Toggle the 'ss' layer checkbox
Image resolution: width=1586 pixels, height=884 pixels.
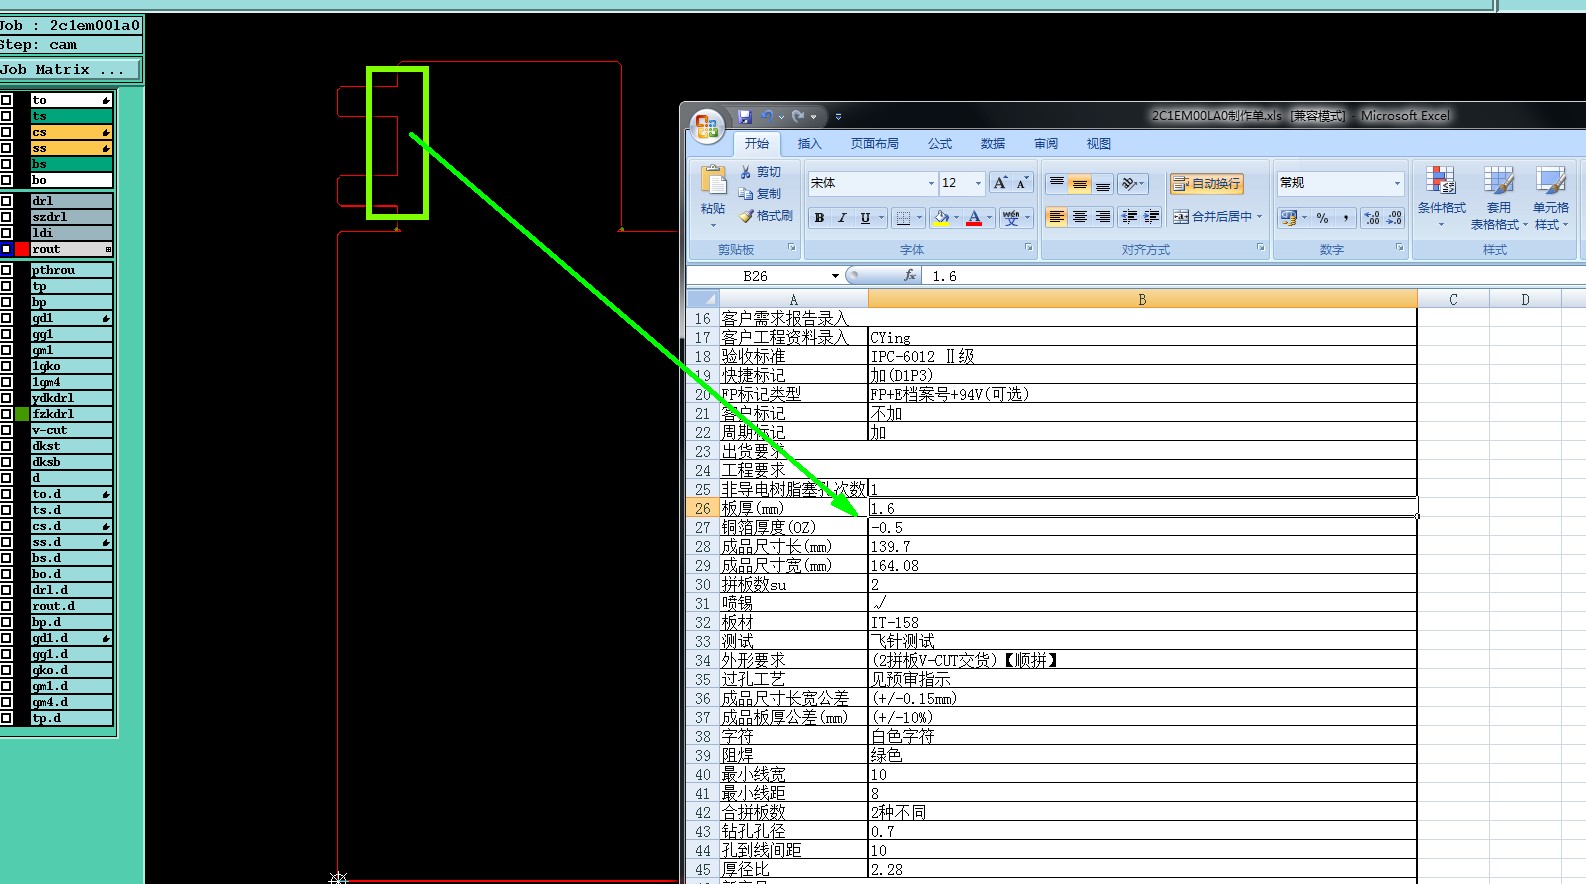[x=7, y=148]
